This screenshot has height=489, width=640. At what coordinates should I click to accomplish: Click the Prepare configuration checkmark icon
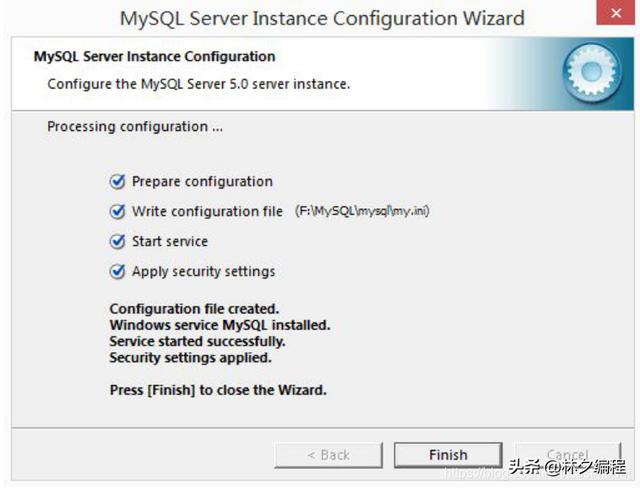coord(118,182)
